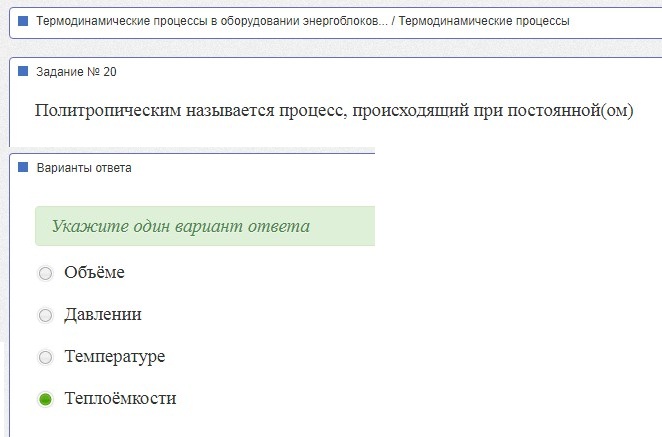
Task: Open Термодинамические процессы в оборудовании энергоблоков breadcrumb
Action: pyautogui.click(x=212, y=21)
